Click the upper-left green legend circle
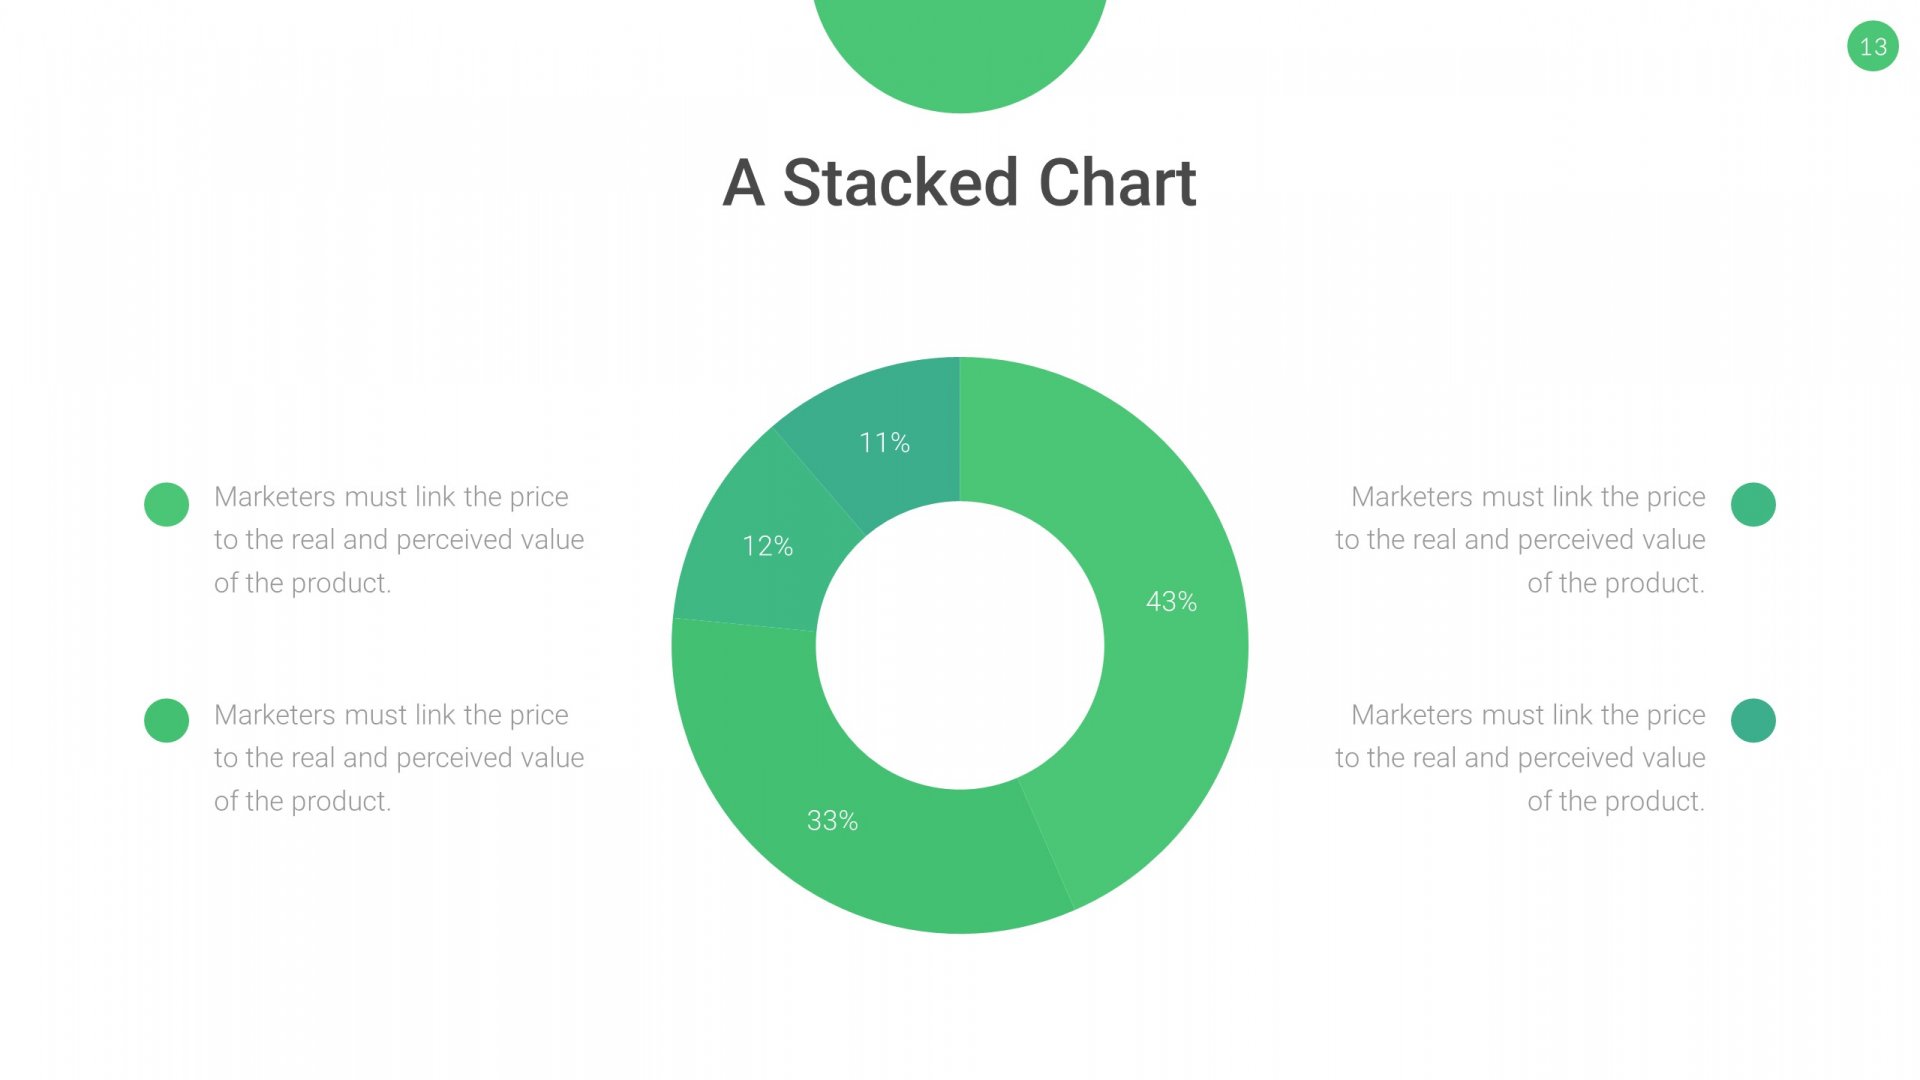The height and width of the screenshot is (1080, 1920). tap(166, 504)
